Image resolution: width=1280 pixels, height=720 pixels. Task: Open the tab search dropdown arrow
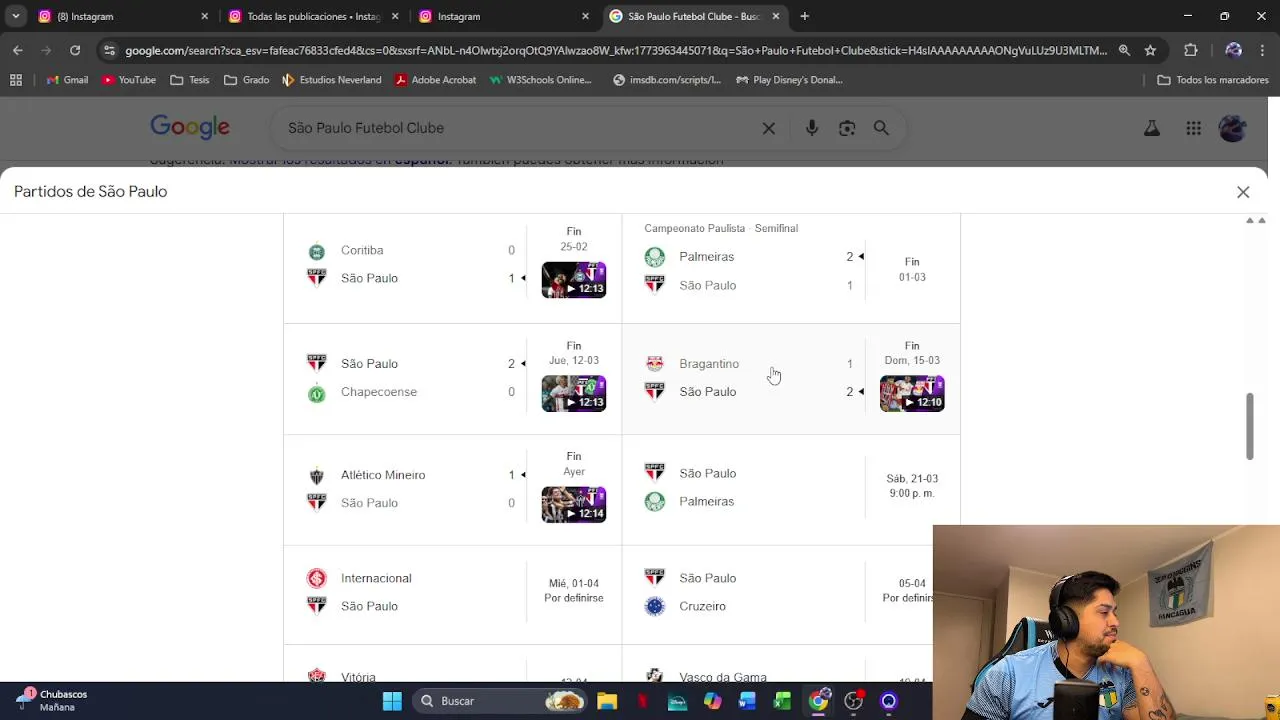pyautogui.click(x=16, y=16)
